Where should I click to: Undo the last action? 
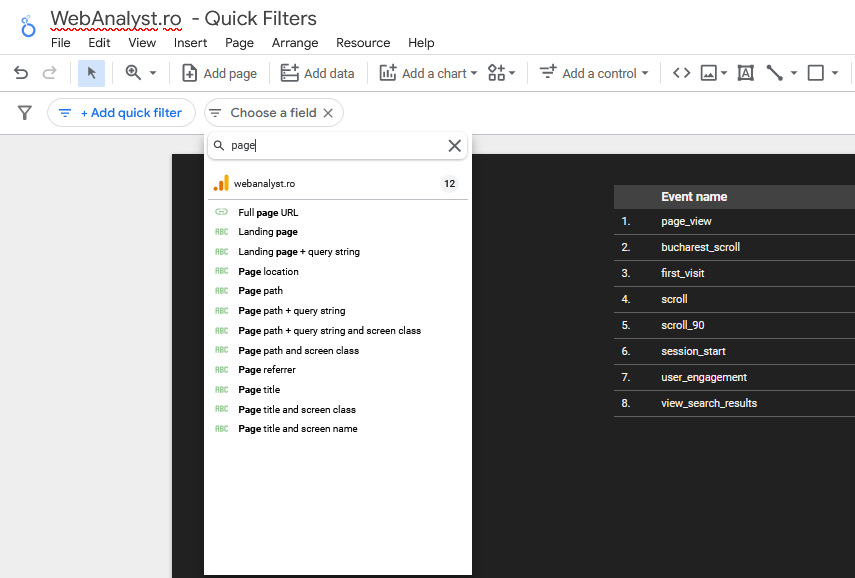coord(21,73)
